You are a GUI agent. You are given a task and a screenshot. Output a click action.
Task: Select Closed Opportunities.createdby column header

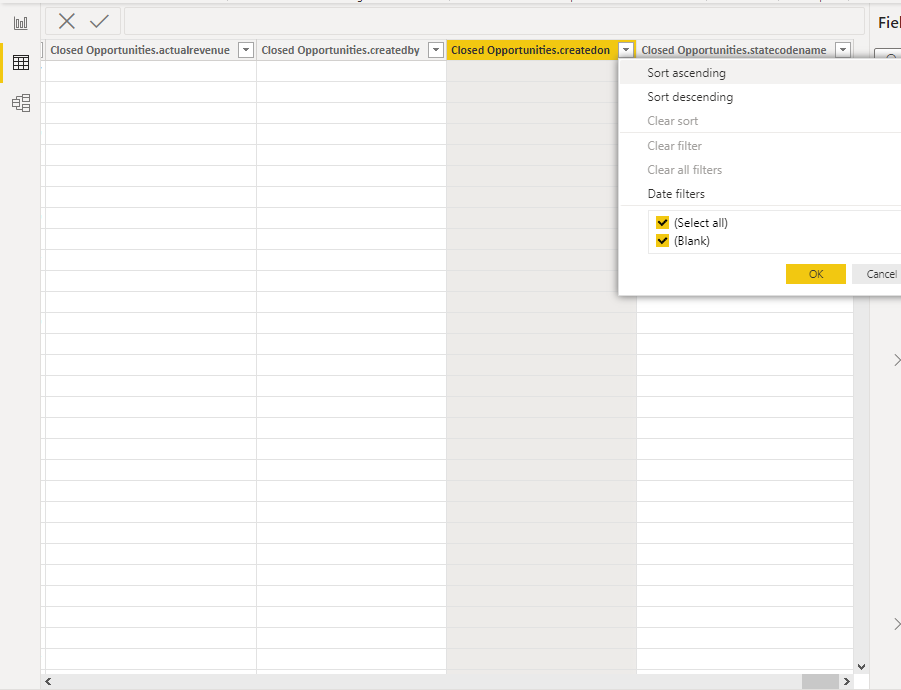[x=341, y=50]
